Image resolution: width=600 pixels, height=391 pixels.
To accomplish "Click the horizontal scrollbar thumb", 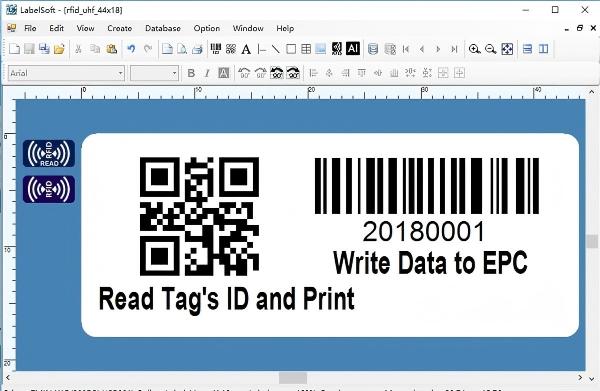I will point(293,378).
